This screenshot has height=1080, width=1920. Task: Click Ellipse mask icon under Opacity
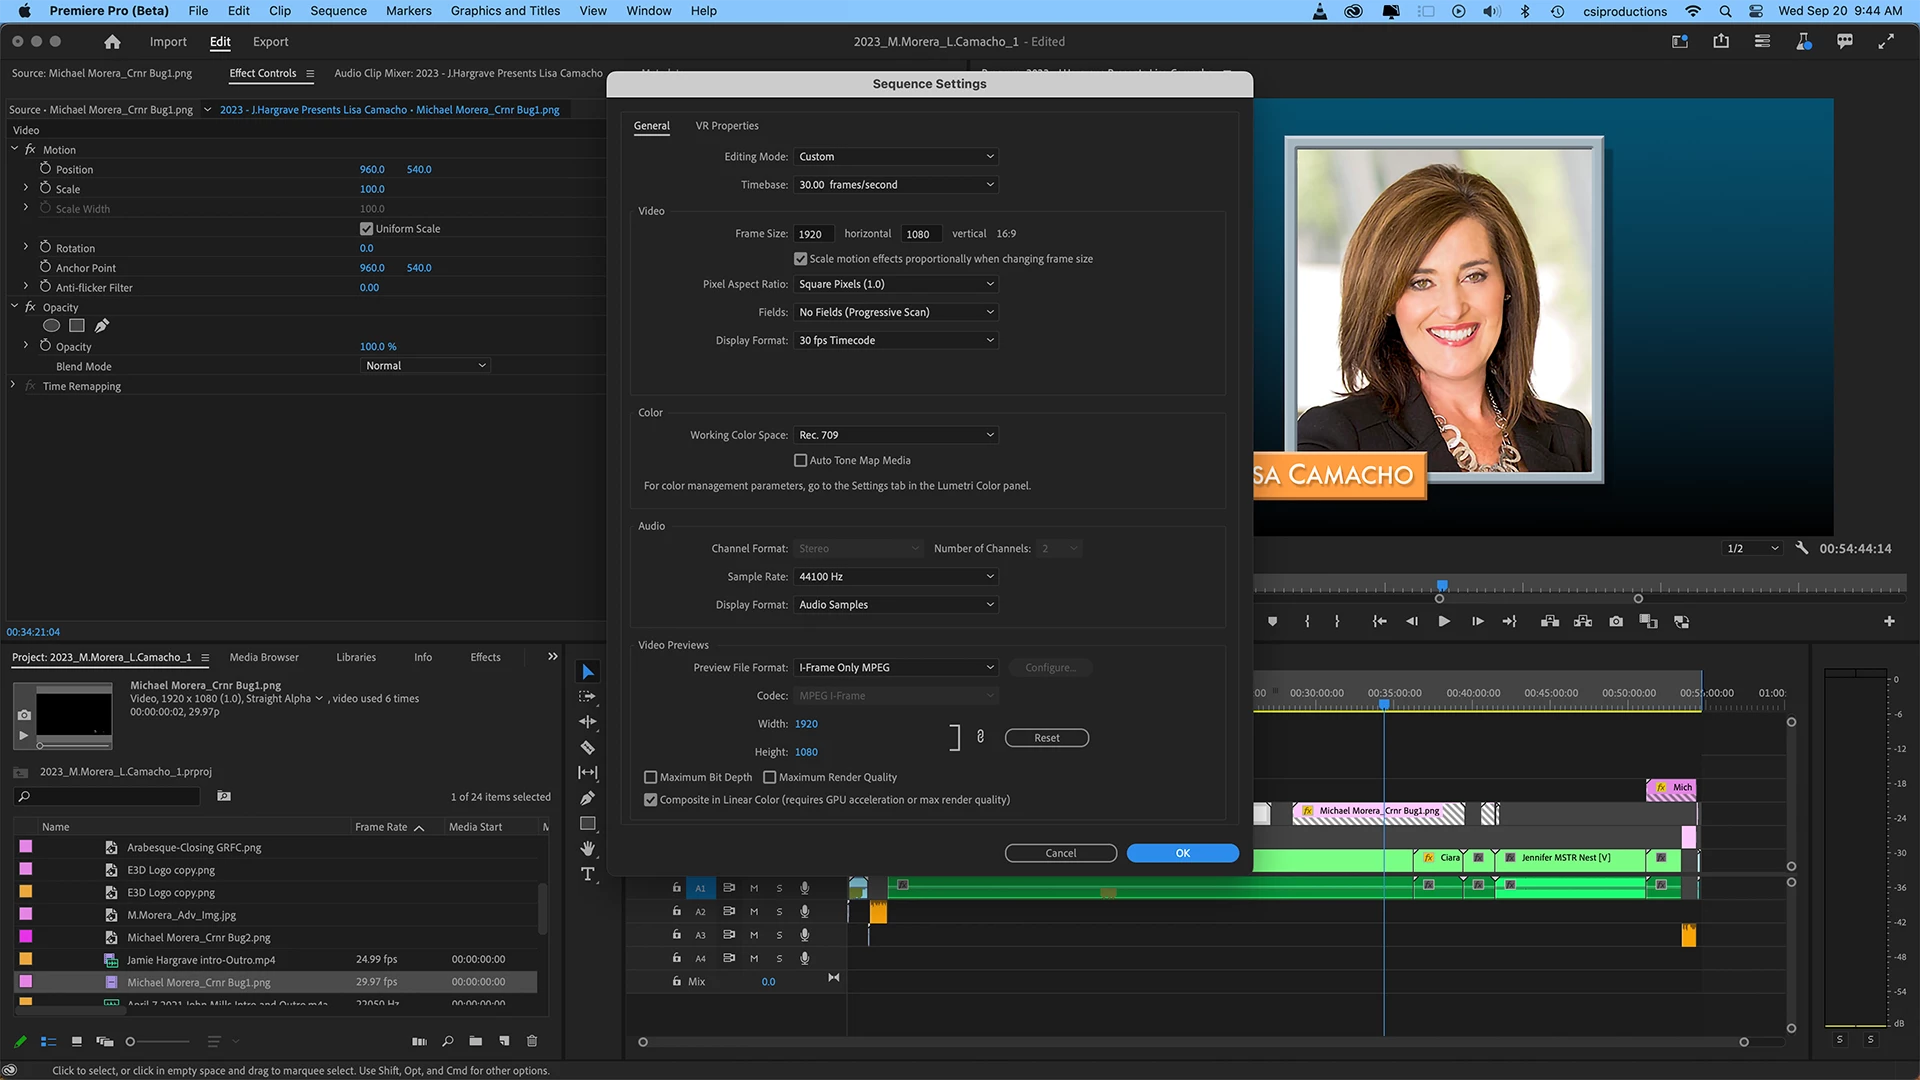pyautogui.click(x=52, y=326)
